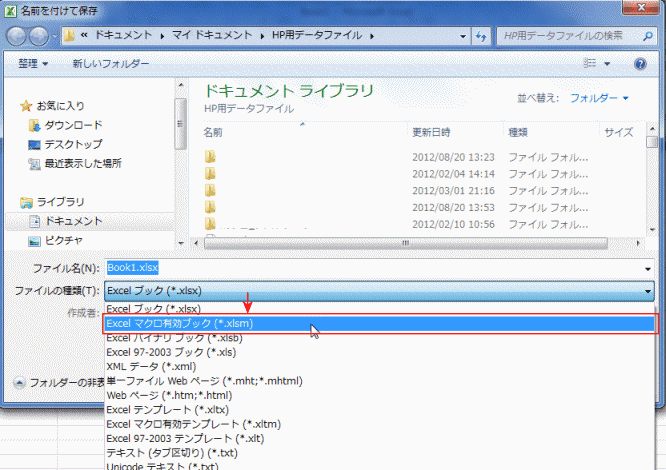The image size is (666, 470).
Task: Choose Excel テンプレート (*.xltx)
Action: click(x=379, y=410)
